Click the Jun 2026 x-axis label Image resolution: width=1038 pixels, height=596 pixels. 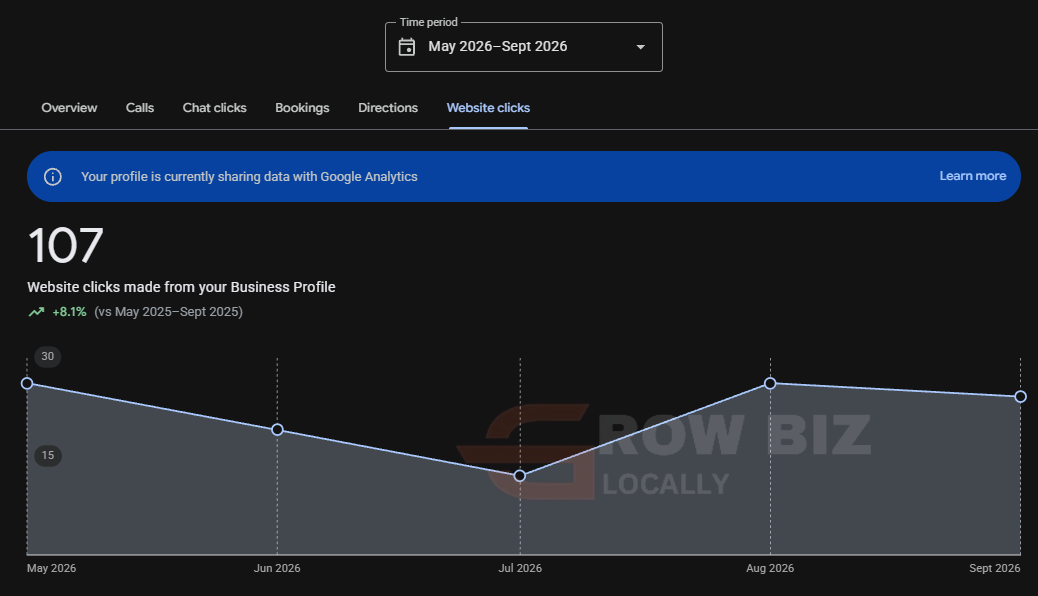pyautogui.click(x=277, y=568)
